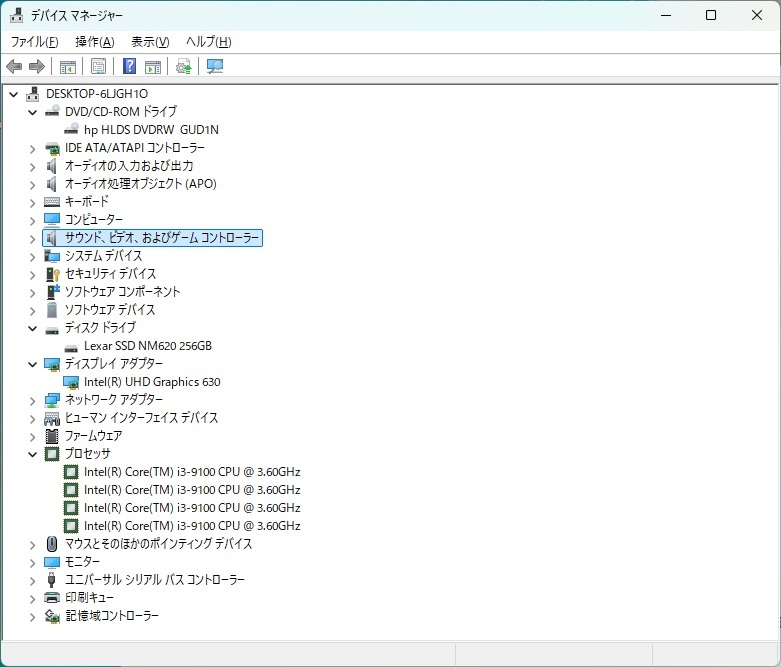Viewport: 781px width, 667px height.
Task: Expand オーディオの入力および出力 category
Action: click(x=33, y=167)
